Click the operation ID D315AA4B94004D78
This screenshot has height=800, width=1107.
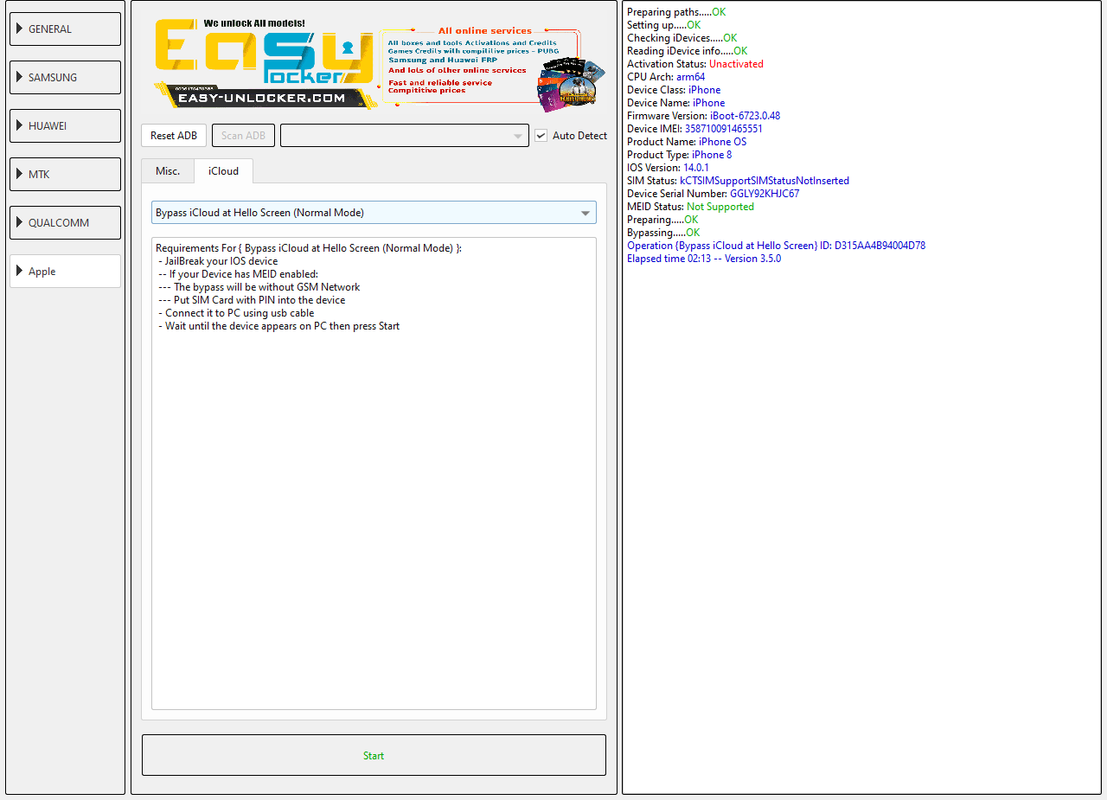coord(880,246)
